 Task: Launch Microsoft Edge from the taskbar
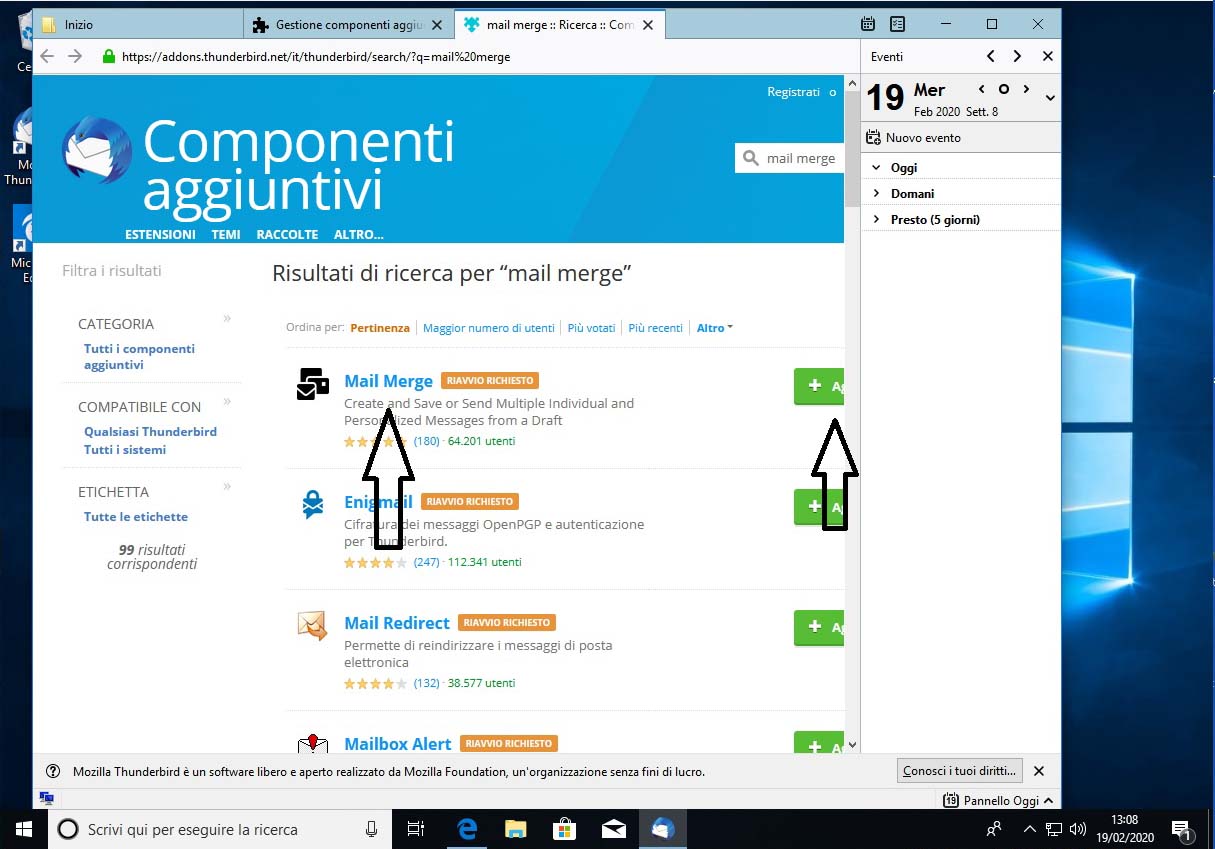pos(467,829)
